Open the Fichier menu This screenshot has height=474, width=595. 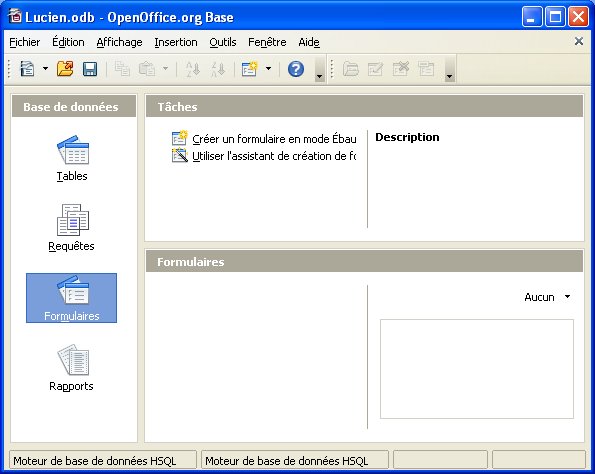(25, 42)
